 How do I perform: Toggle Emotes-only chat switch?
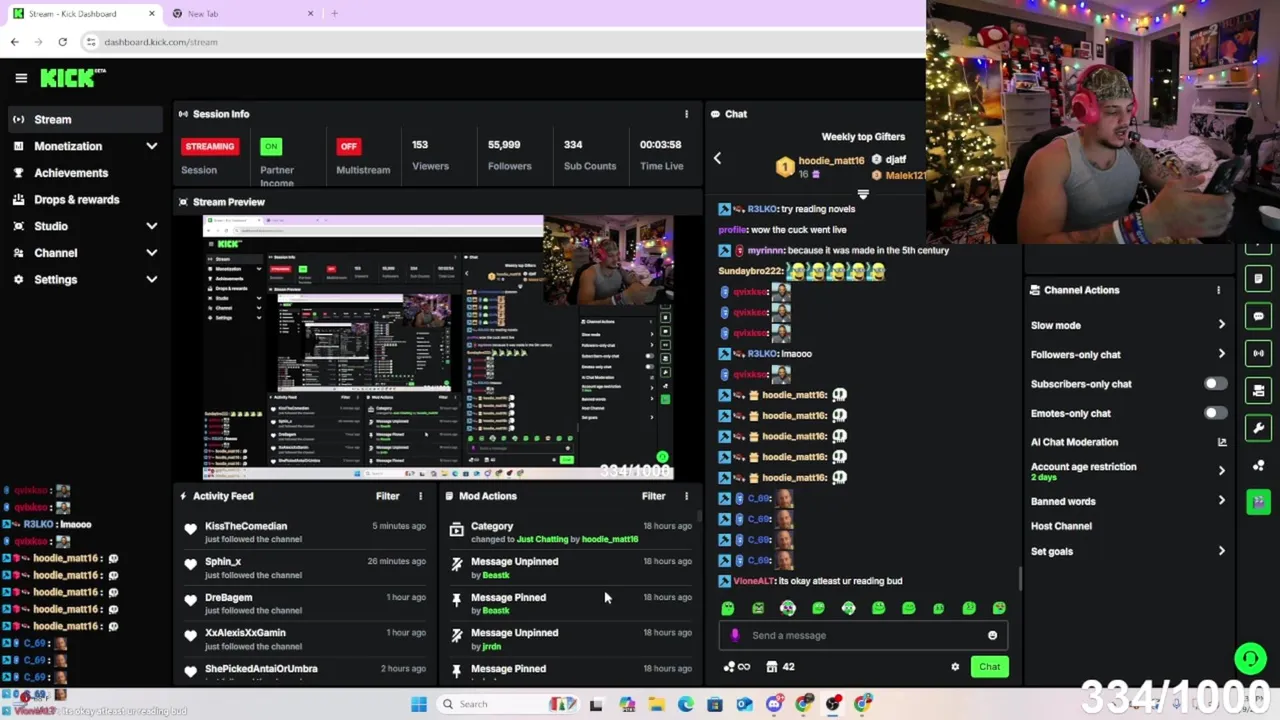1215,413
